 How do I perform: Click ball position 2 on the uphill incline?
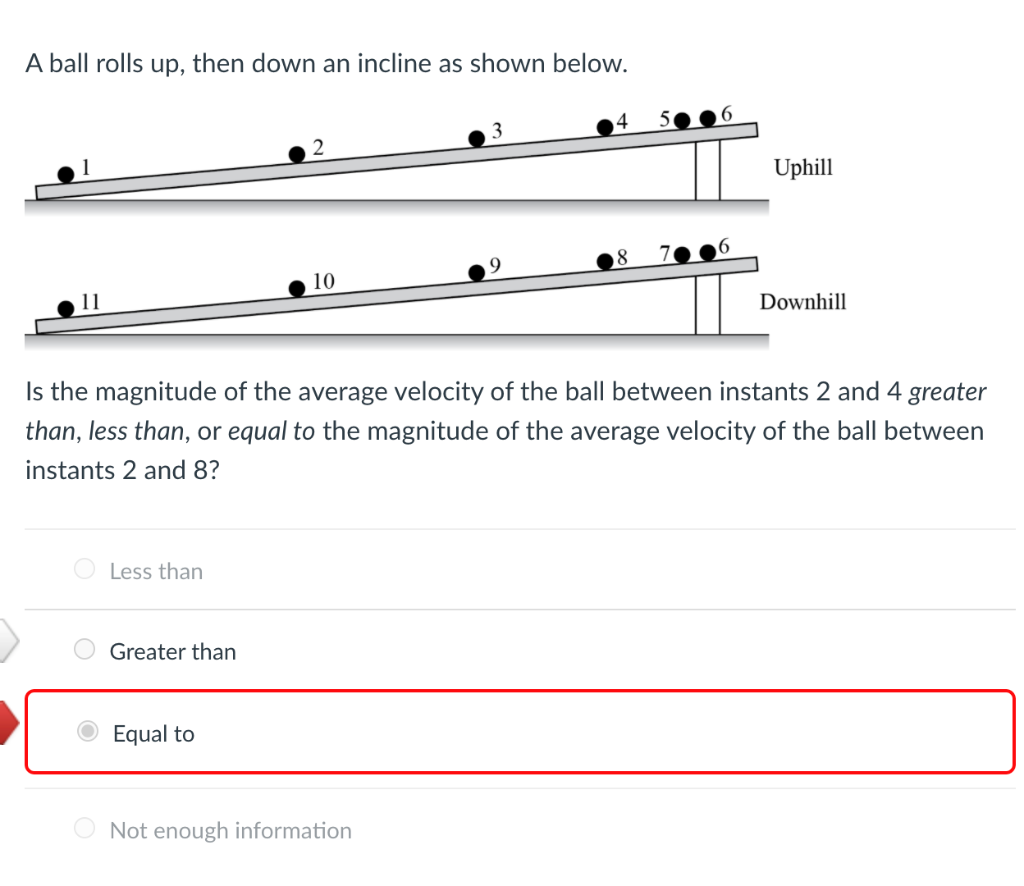point(297,154)
